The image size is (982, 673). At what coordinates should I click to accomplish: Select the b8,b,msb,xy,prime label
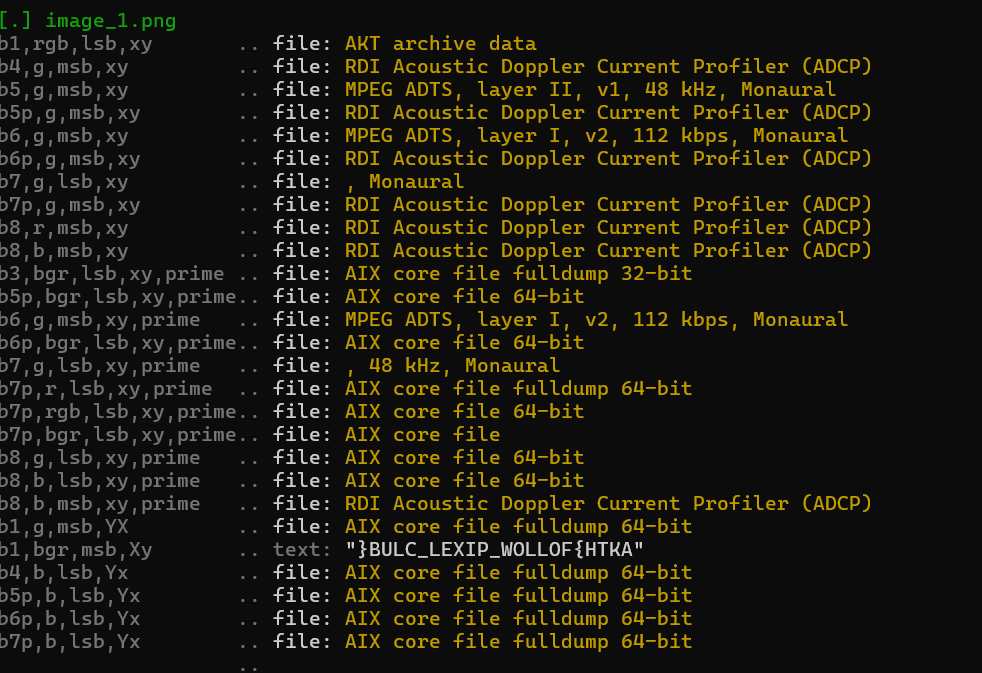click(100, 503)
